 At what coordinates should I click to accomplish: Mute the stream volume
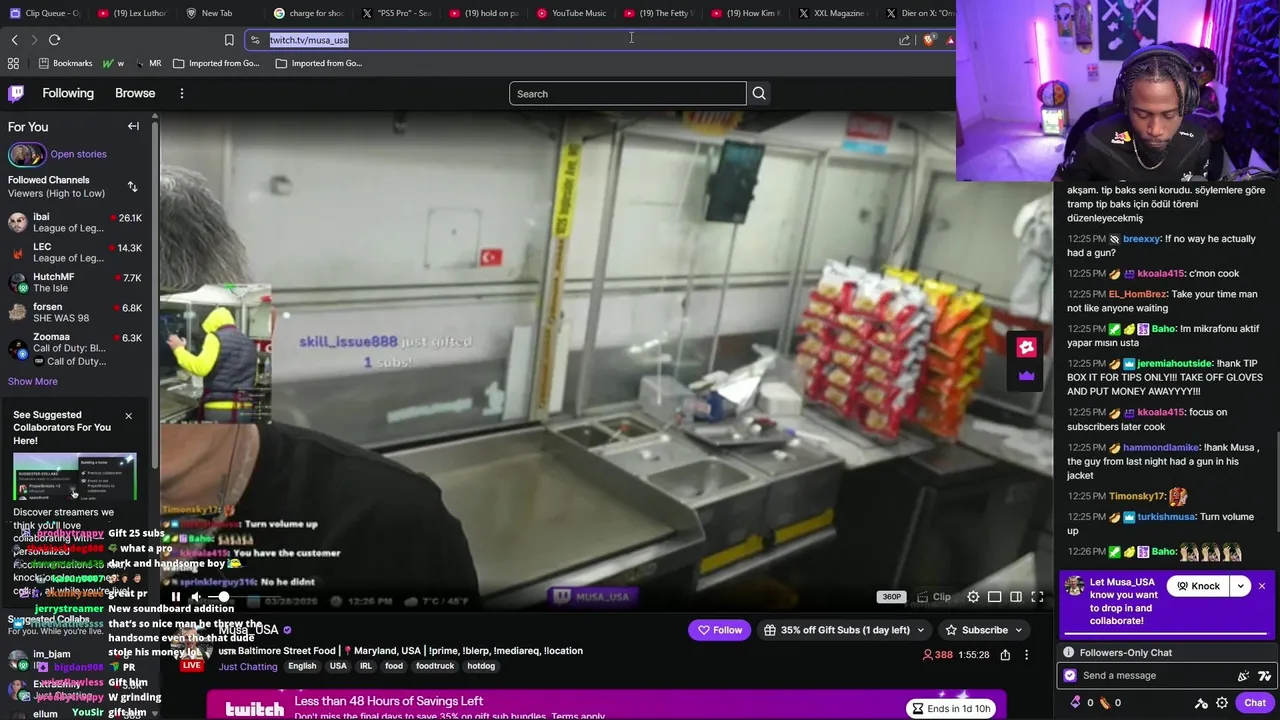click(x=196, y=597)
